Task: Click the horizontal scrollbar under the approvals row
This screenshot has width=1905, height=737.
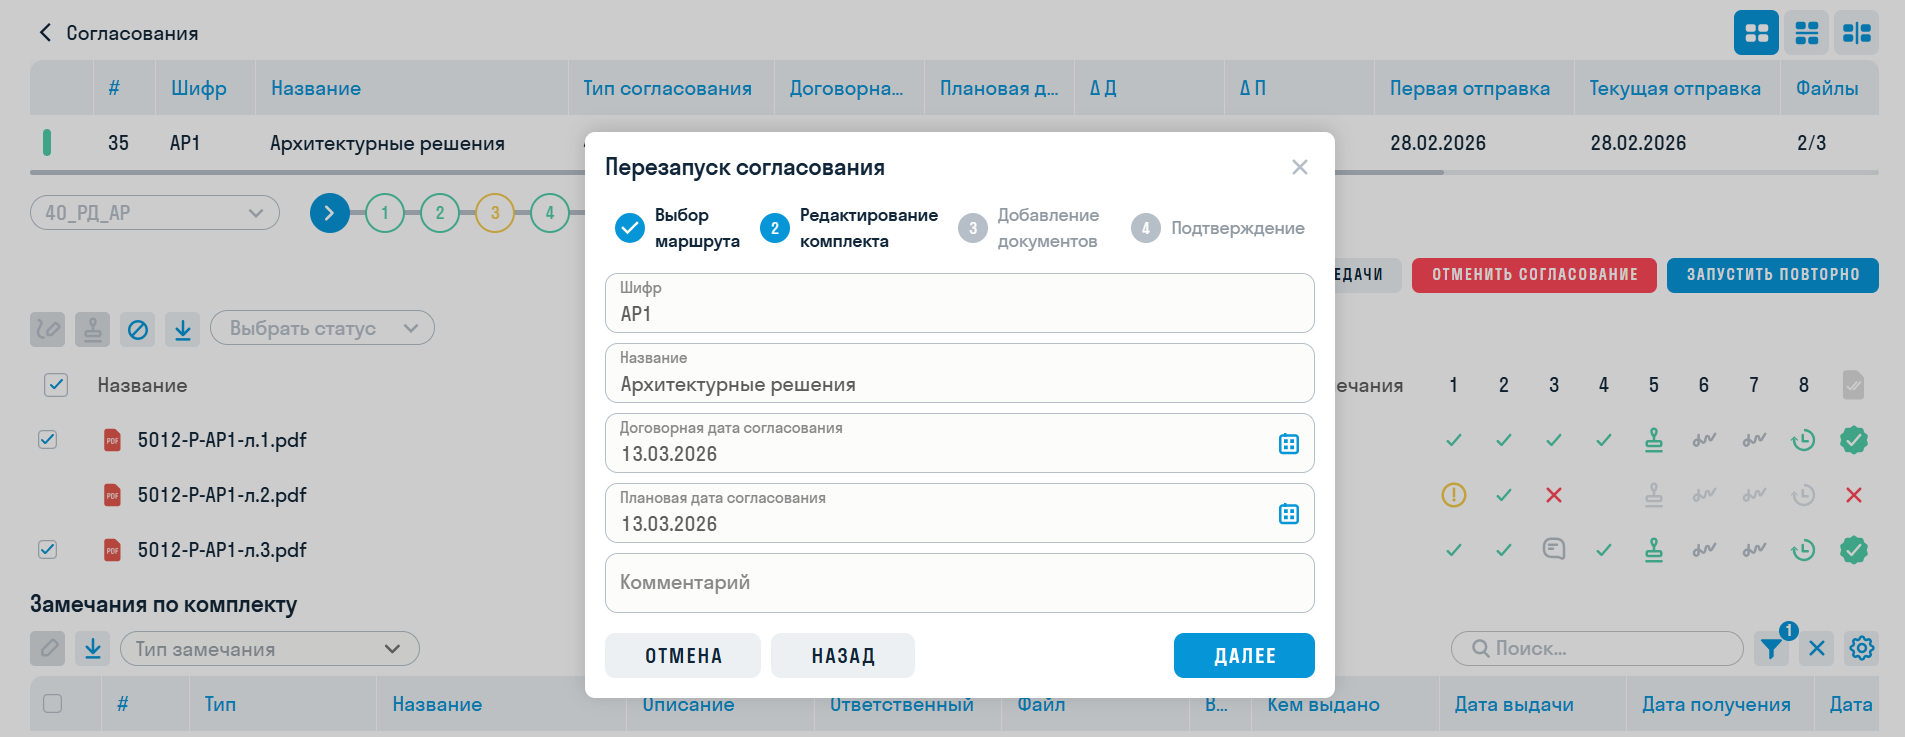Action: point(737,173)
